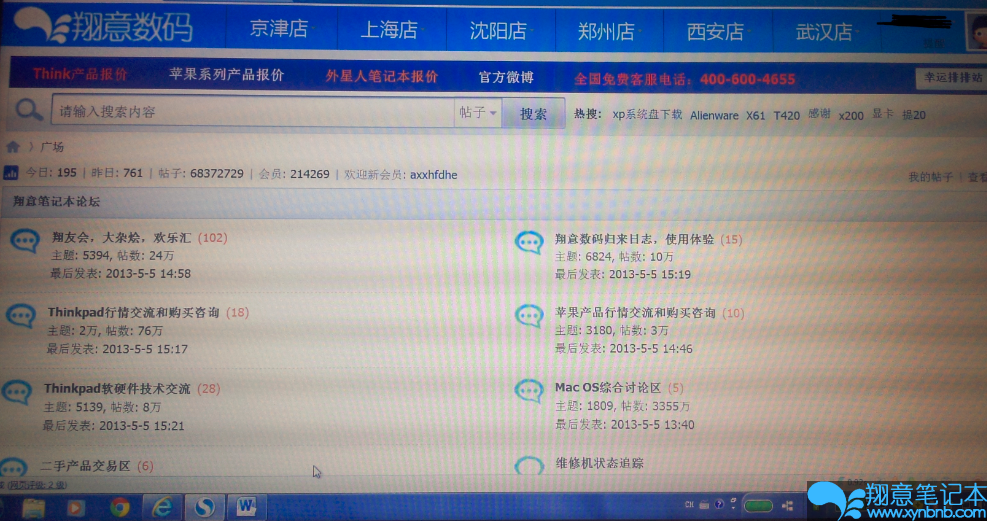
Task: Click the forum icon beside 二手产品交易区
Action: [13, 468]
